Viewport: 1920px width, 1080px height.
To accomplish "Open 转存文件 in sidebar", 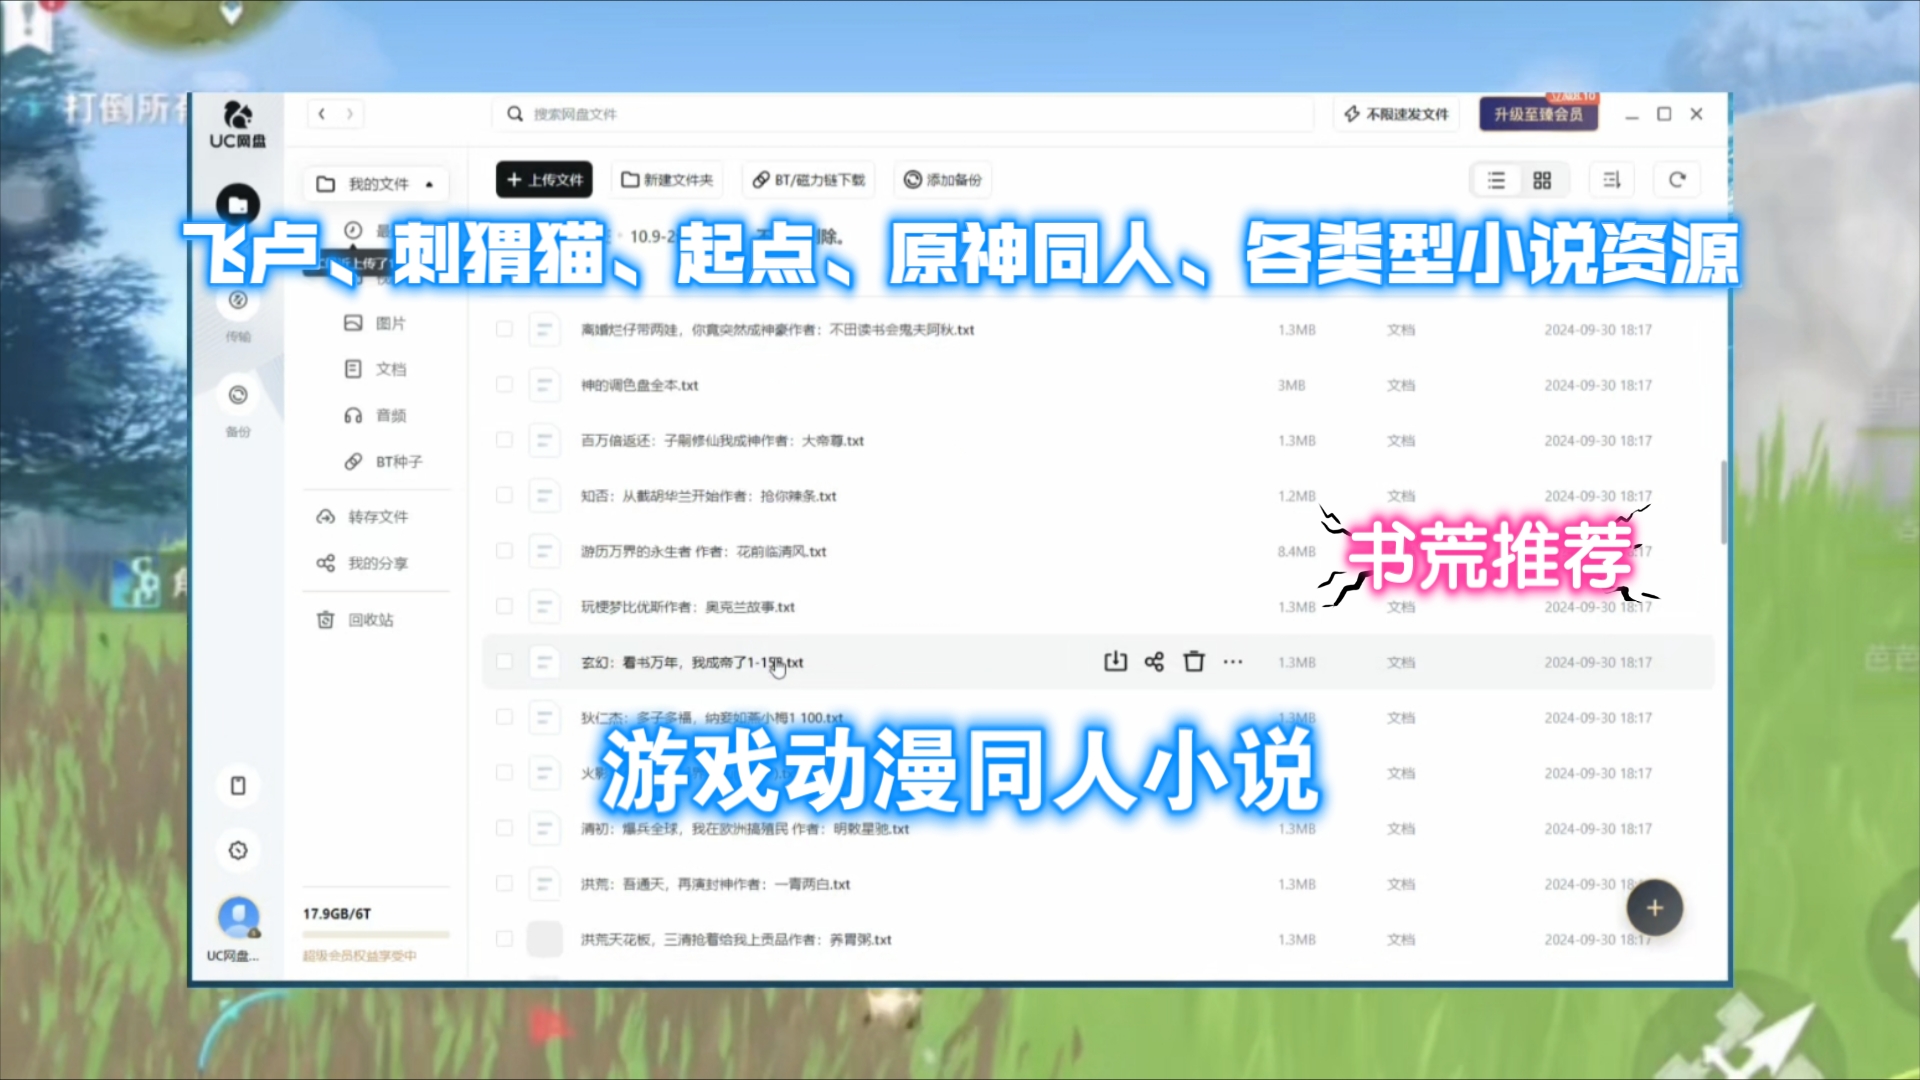I will [362, 517].
